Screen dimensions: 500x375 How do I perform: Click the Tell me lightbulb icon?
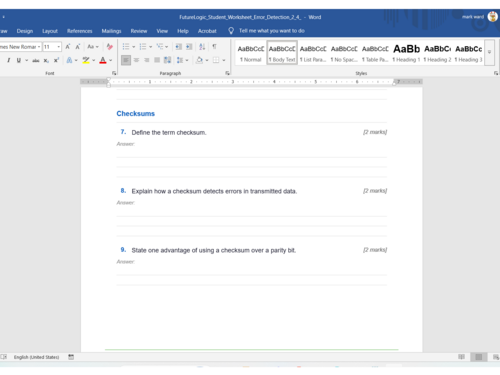coord(231,31)
